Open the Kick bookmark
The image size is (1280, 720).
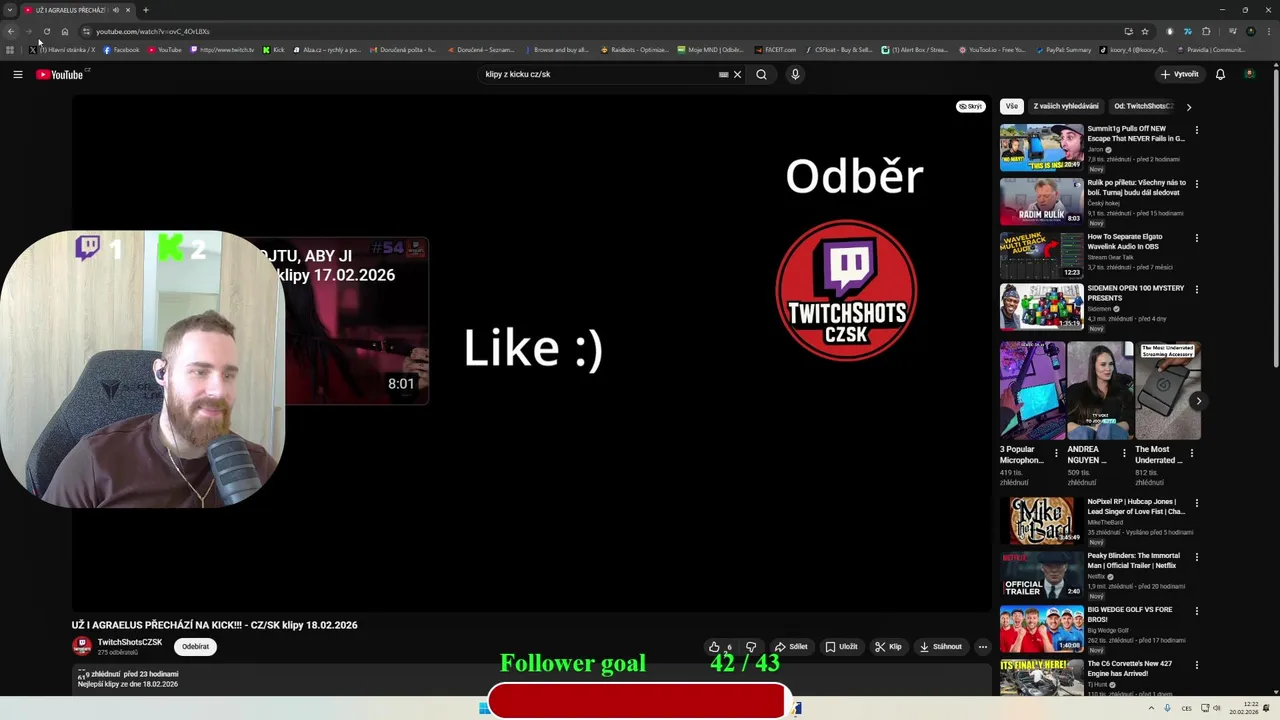(x=274, y=49)
